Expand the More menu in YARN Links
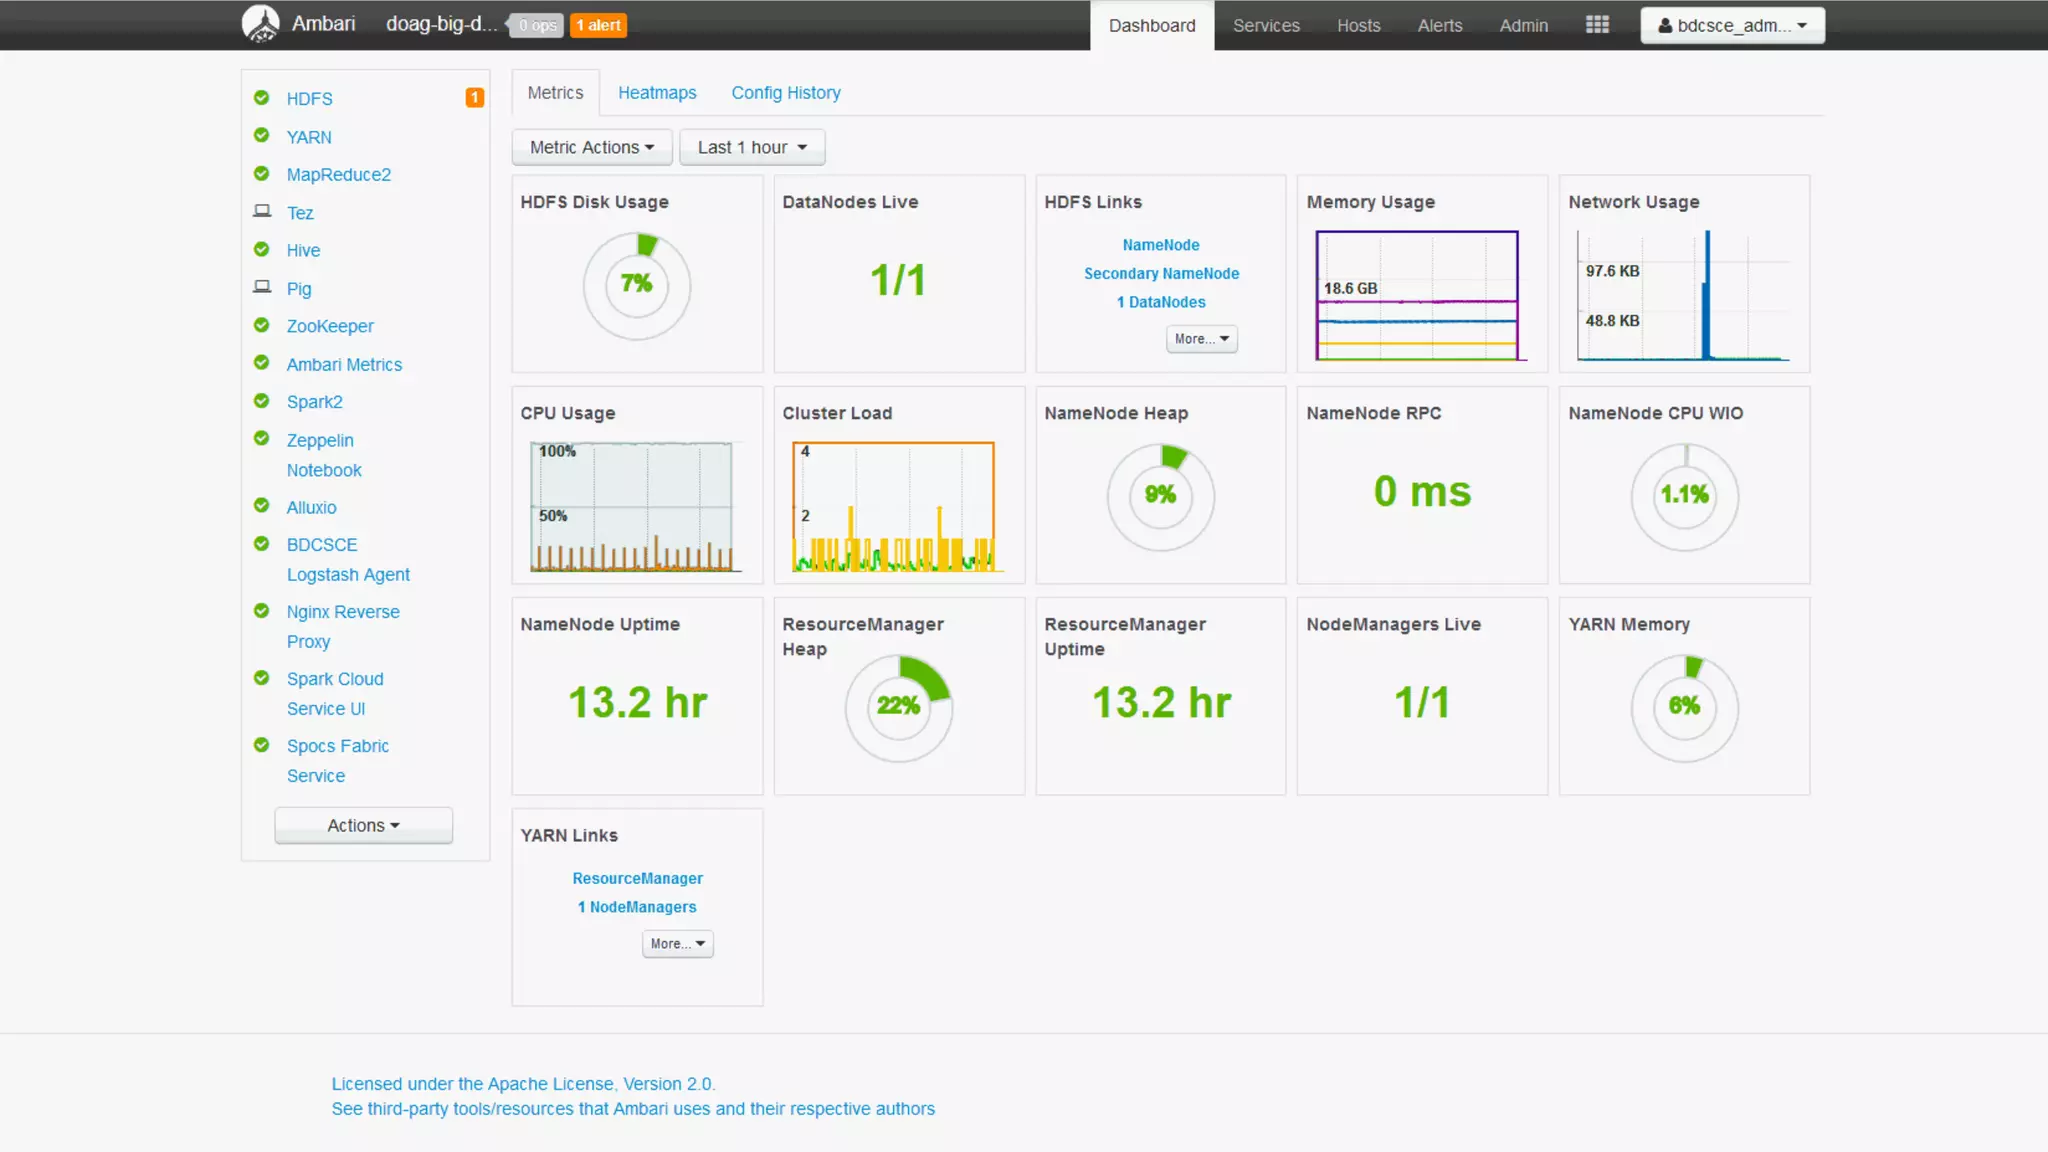The image size is (2048, 1152). [x=677, y=944]
